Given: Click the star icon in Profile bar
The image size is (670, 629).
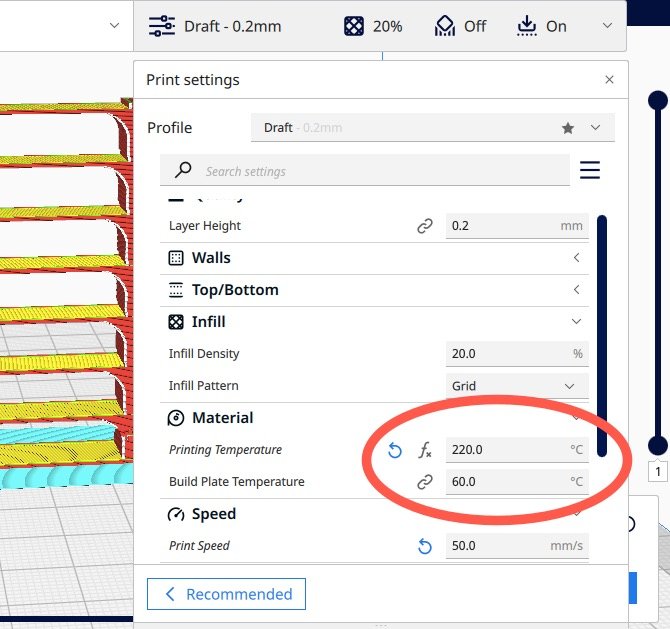Looking at the screenshot, I should [x=568, y=128].
